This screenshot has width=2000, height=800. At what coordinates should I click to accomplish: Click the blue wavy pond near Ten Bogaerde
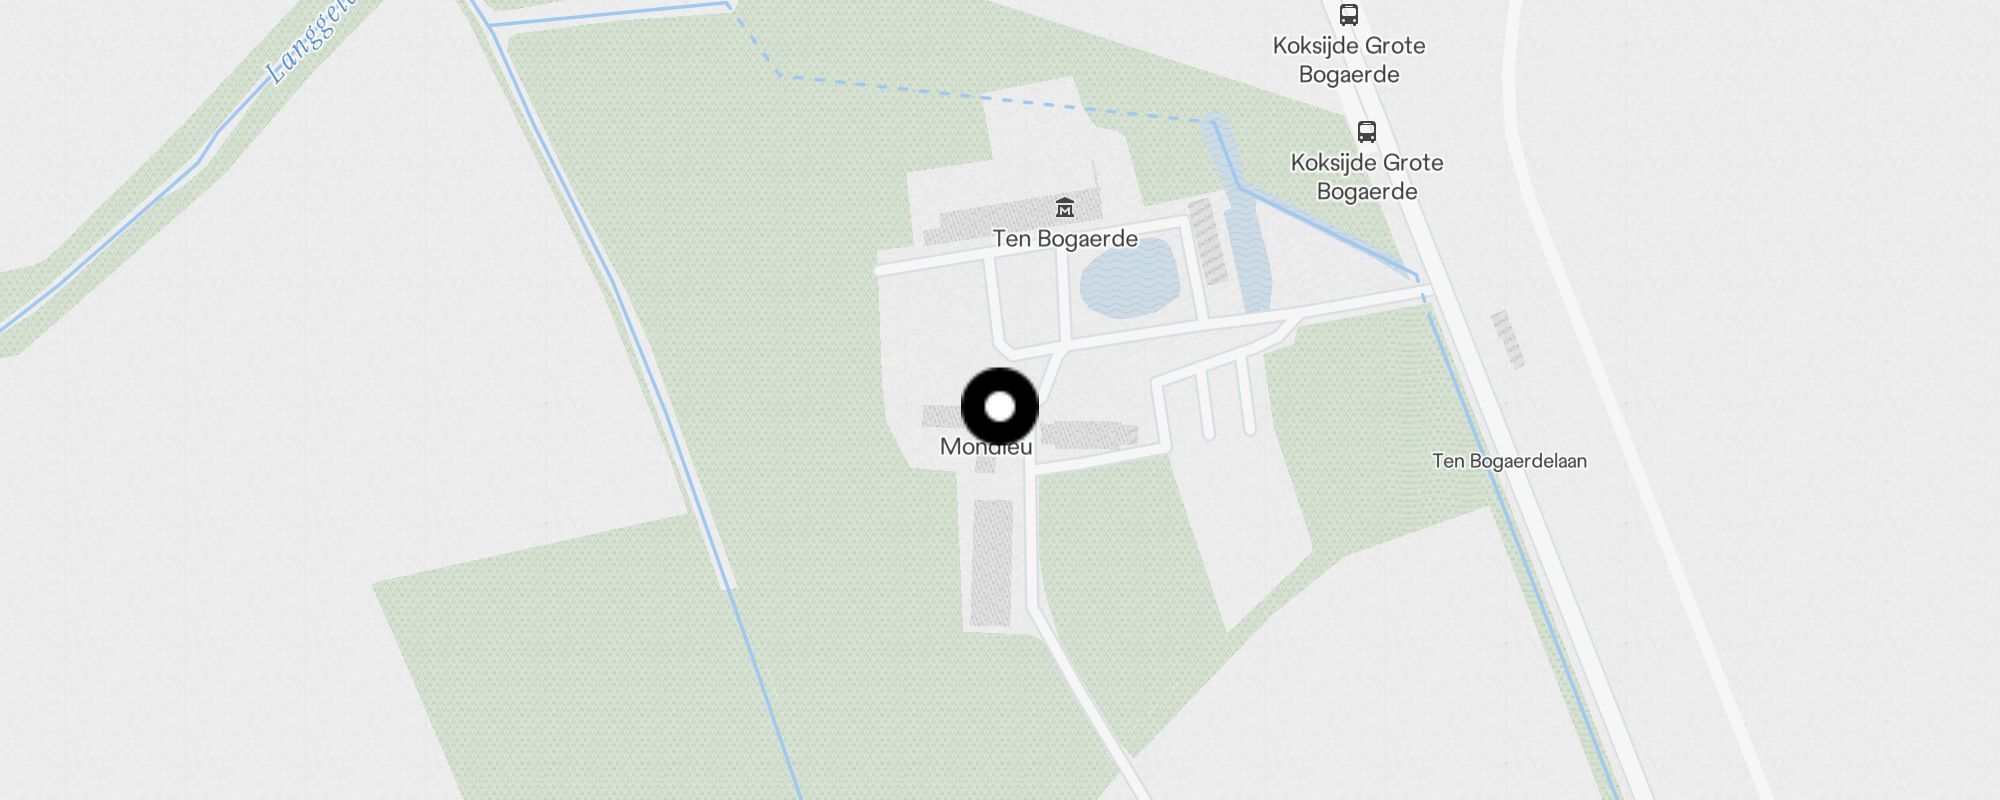click(x=1130, y=279)
